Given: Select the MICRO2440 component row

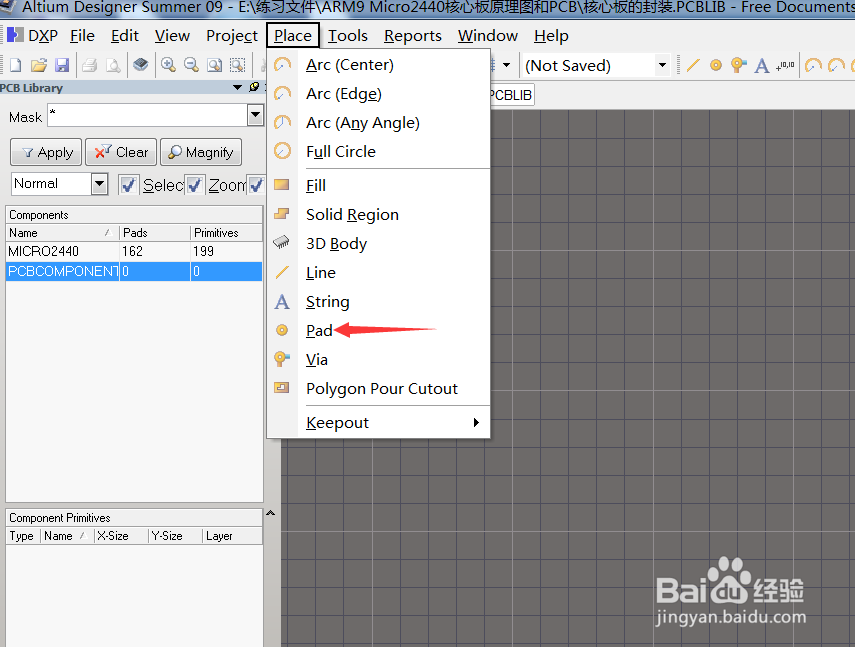Looking at the screenshot, I should 134,251.
